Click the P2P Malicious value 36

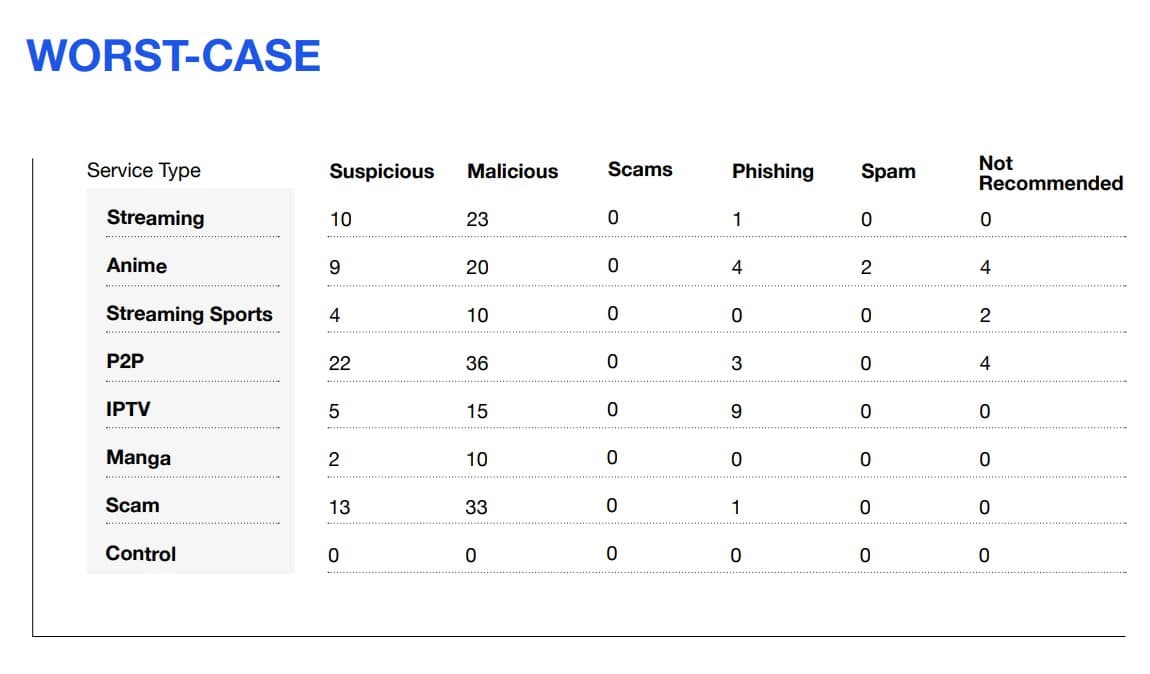(477, 363)
